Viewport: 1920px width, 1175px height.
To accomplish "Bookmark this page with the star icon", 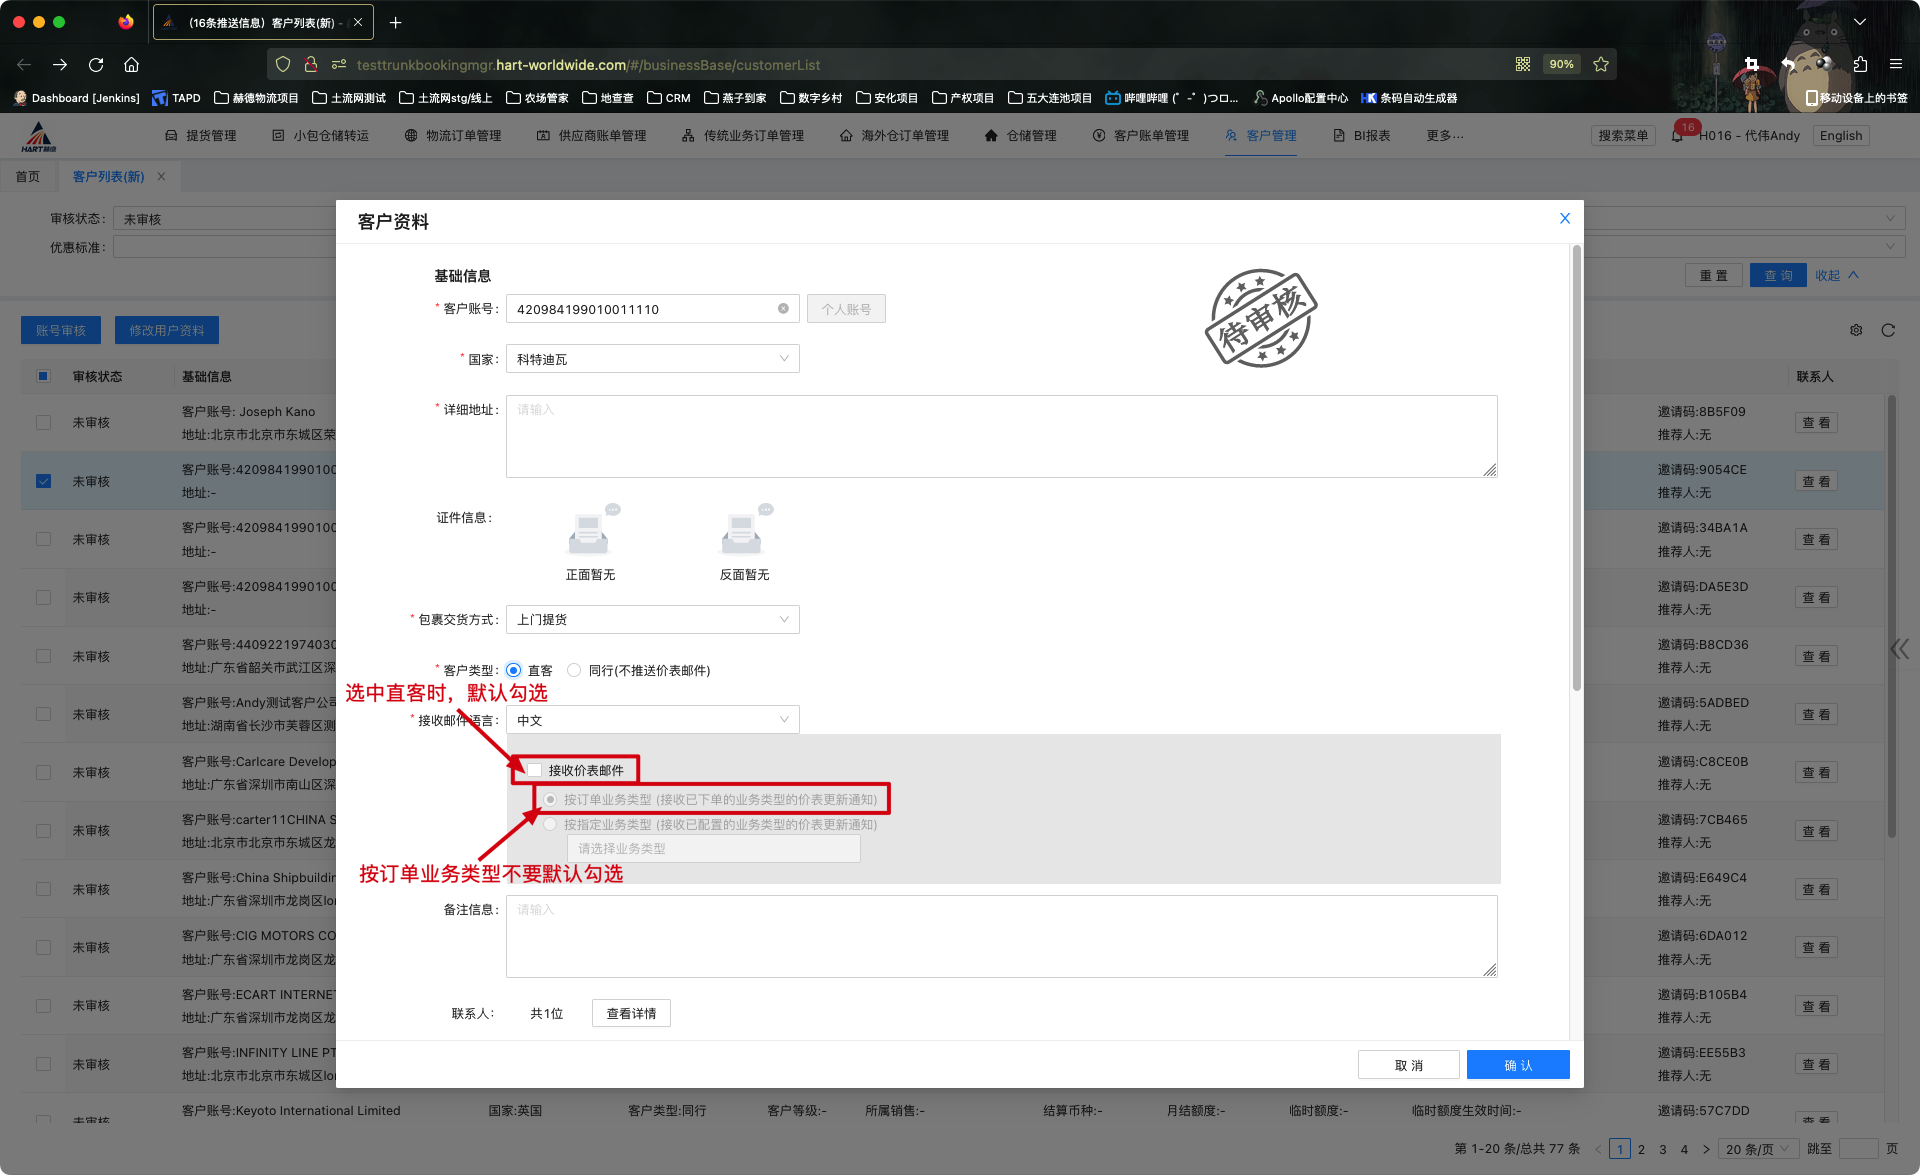I will [x=1601, y=64].
